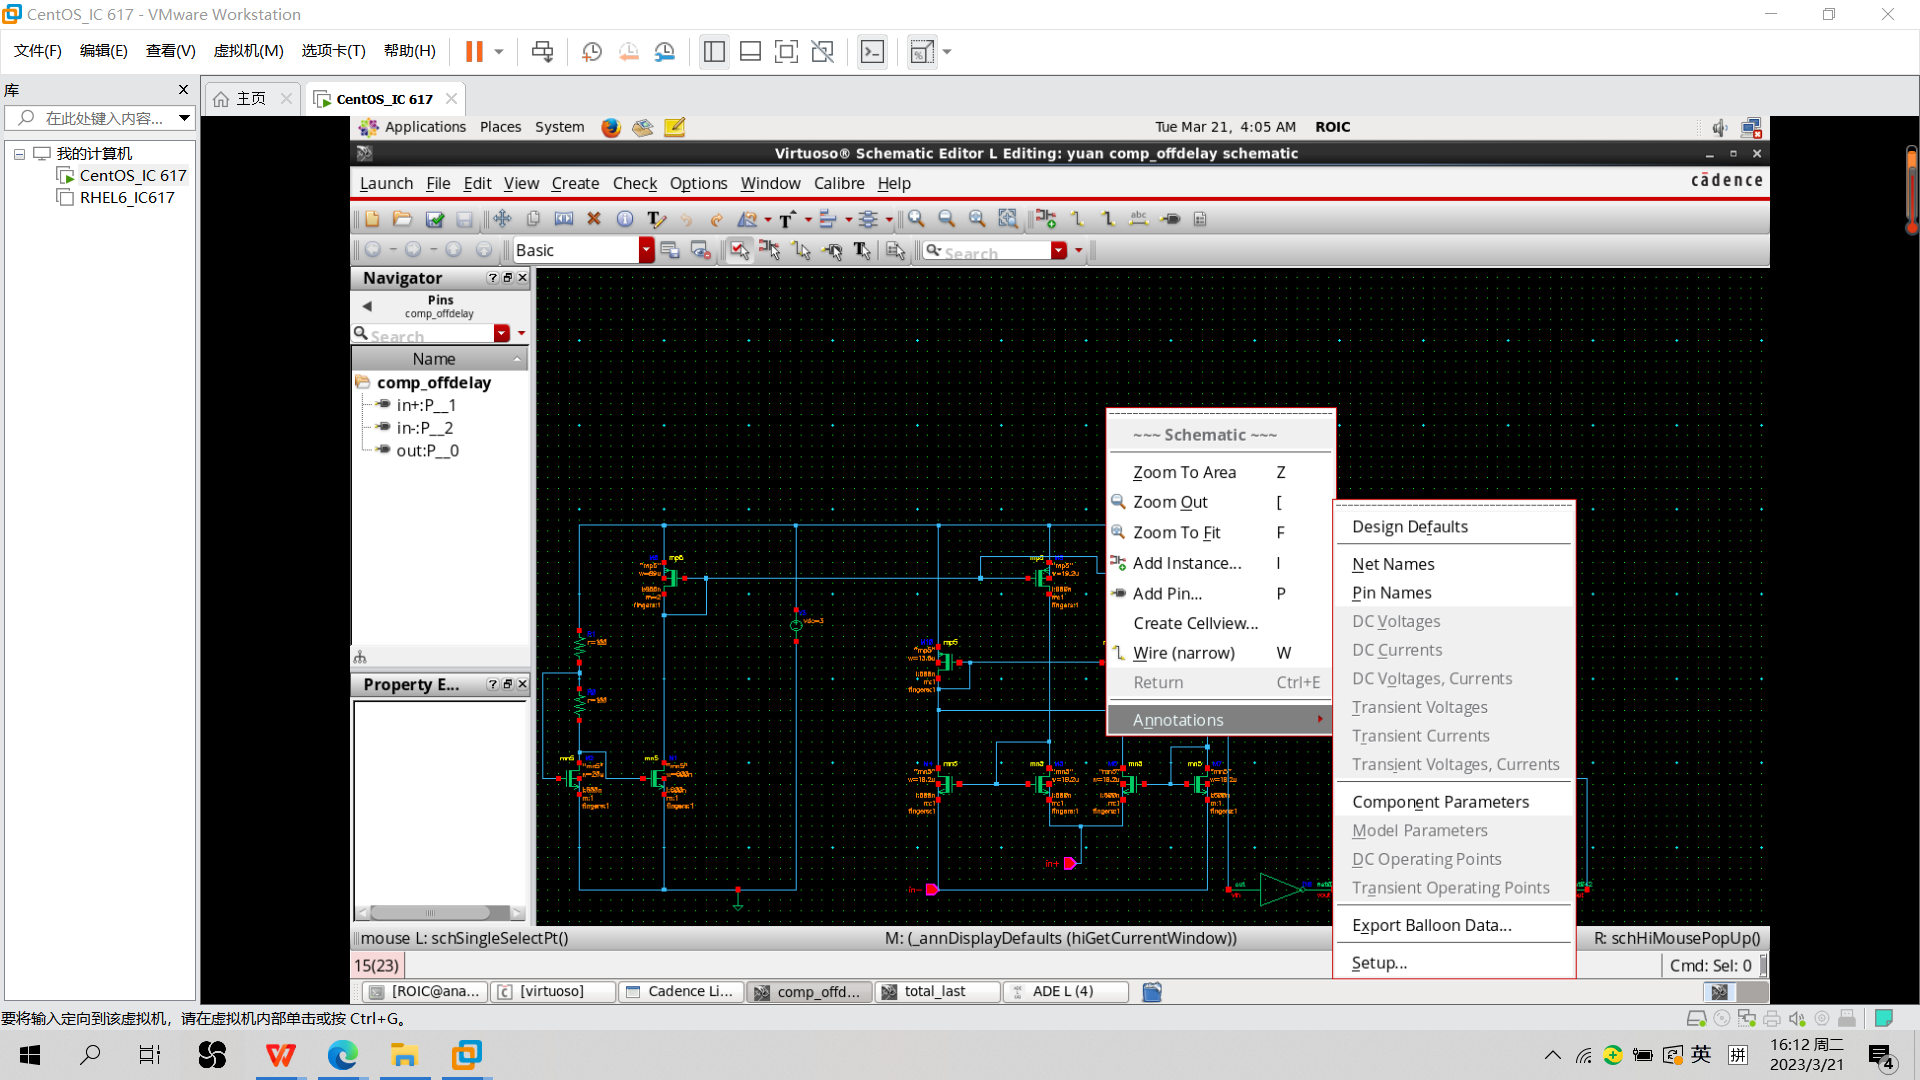Click the Create Pin toolbar icon

point(1170,219)
